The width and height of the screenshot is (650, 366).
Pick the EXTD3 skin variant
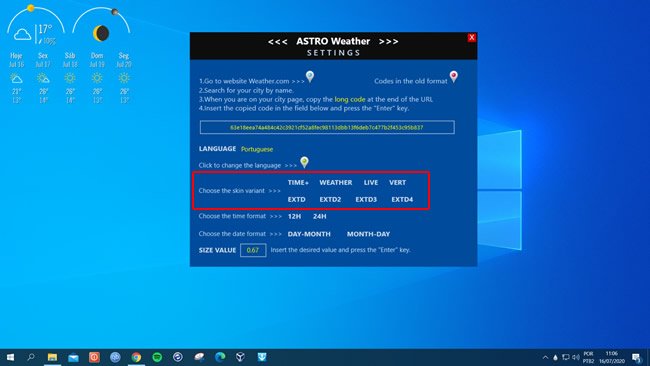click(366, 200)
